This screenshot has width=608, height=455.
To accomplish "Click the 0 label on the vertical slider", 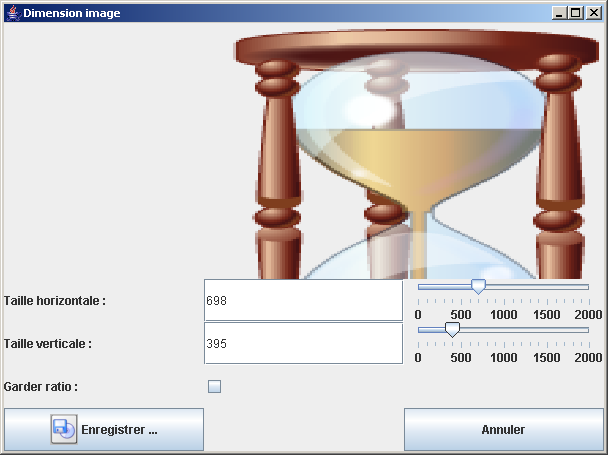I will point(418,358).
